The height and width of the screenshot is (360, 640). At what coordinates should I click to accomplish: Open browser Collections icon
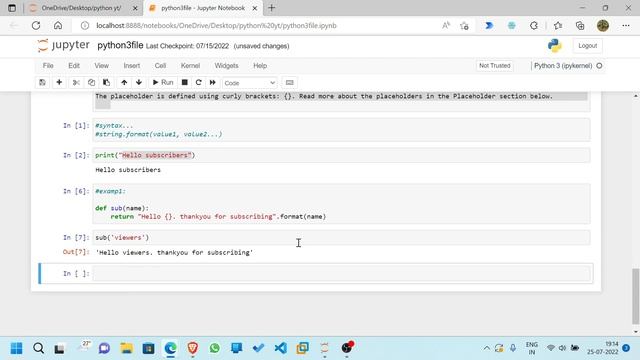580,25
